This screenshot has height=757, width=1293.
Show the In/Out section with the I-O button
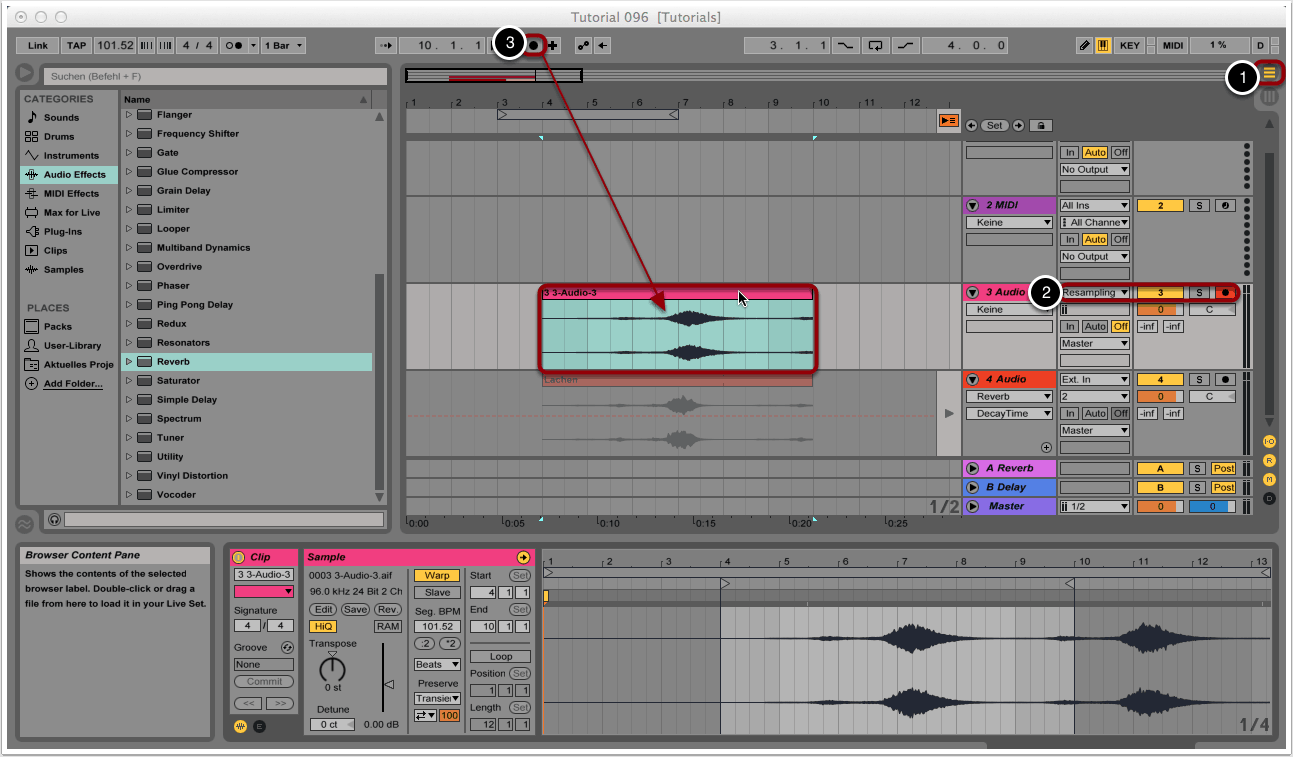1270,441
